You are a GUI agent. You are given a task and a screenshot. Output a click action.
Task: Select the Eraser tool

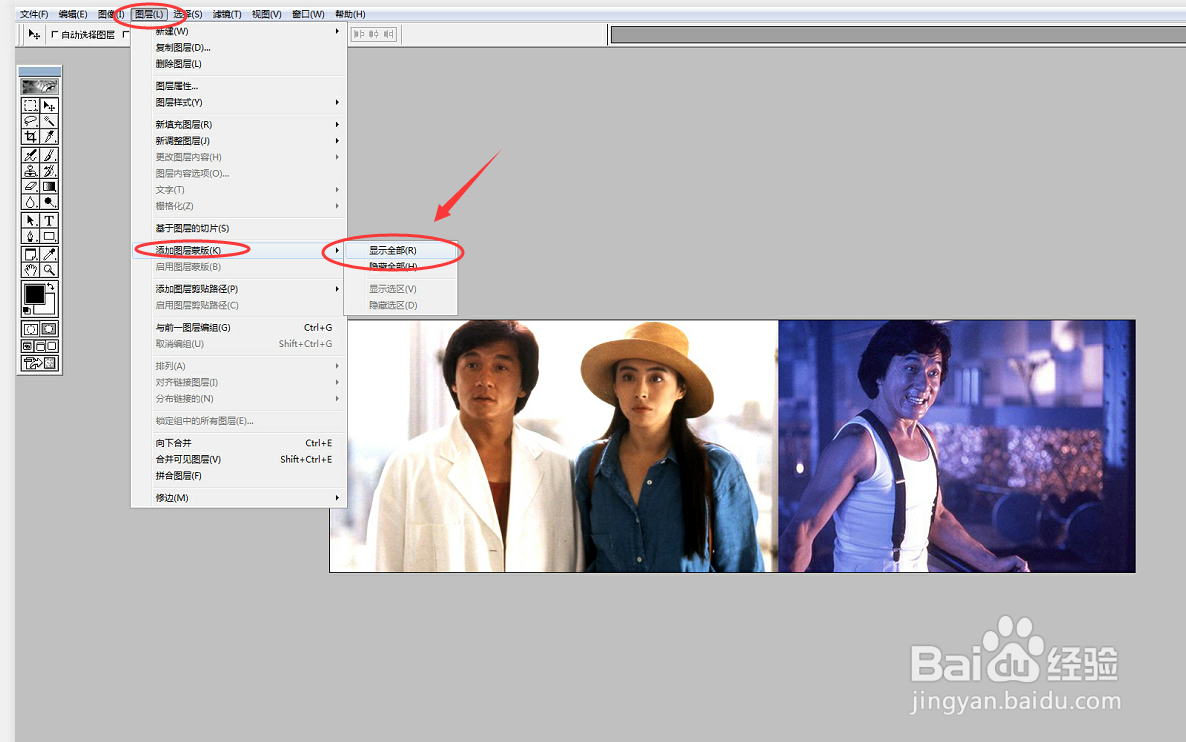pos(30,186)
